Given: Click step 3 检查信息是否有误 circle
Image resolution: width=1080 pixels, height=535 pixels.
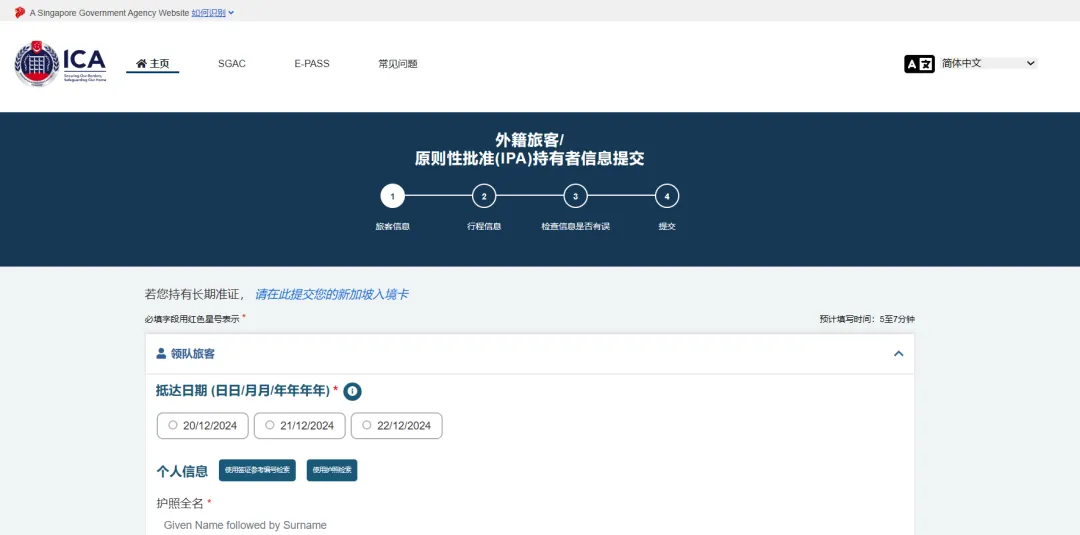Looking at the screenshot, I should pos(576,196).
